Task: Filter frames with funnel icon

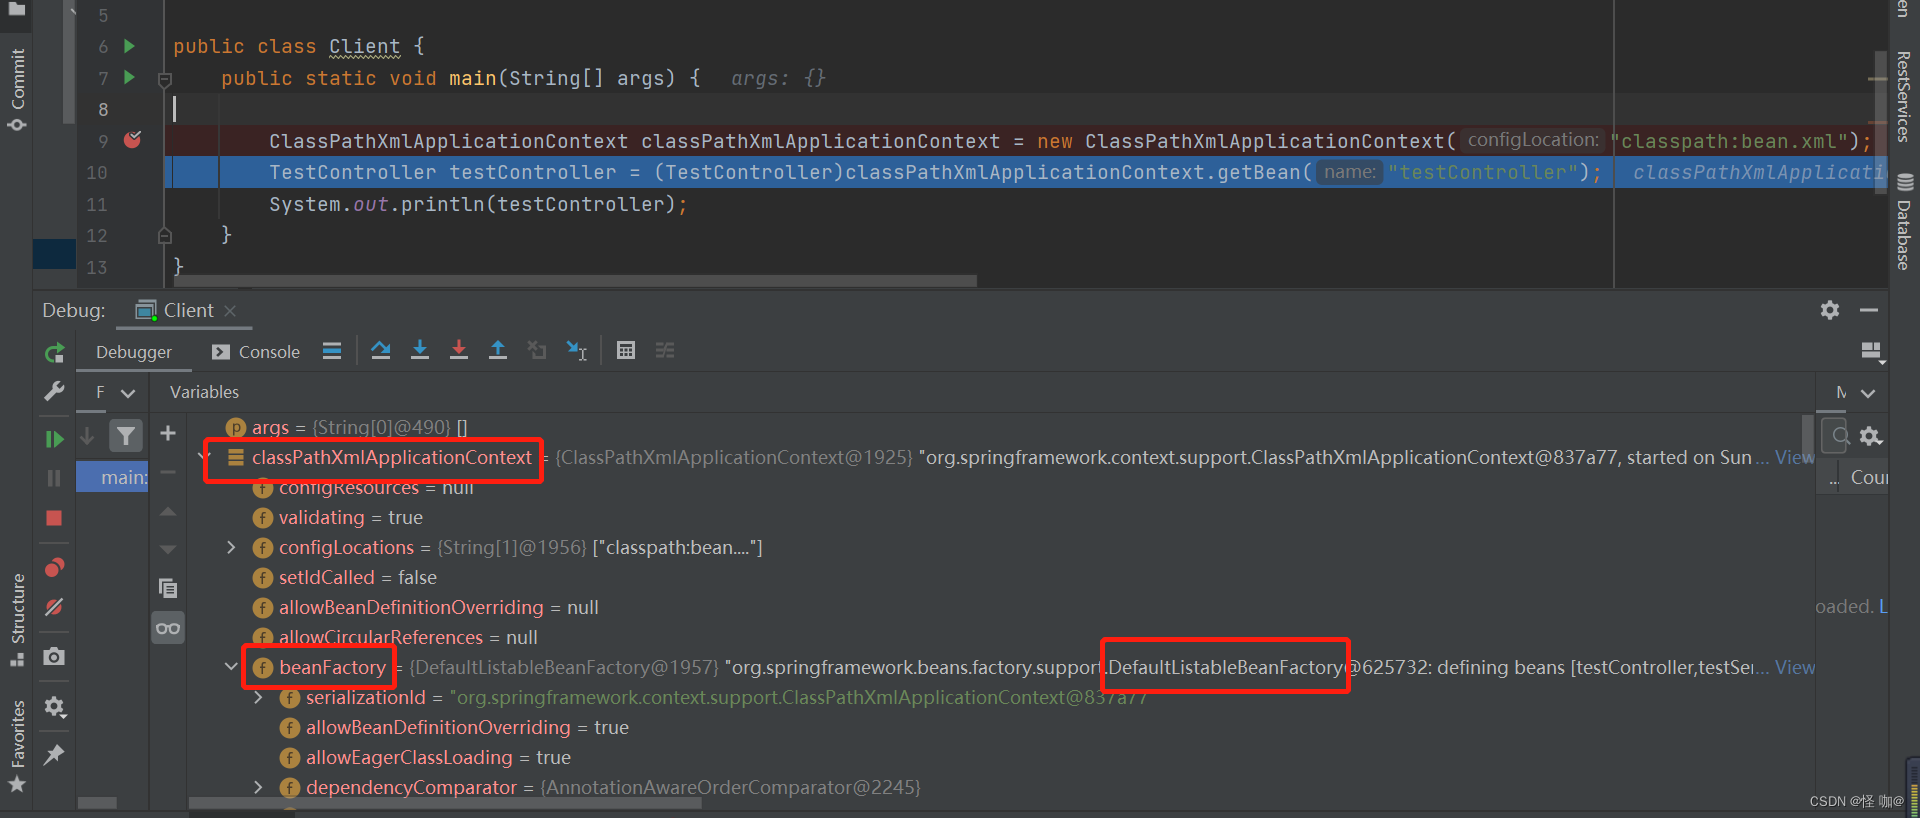Action: (126, 435)
